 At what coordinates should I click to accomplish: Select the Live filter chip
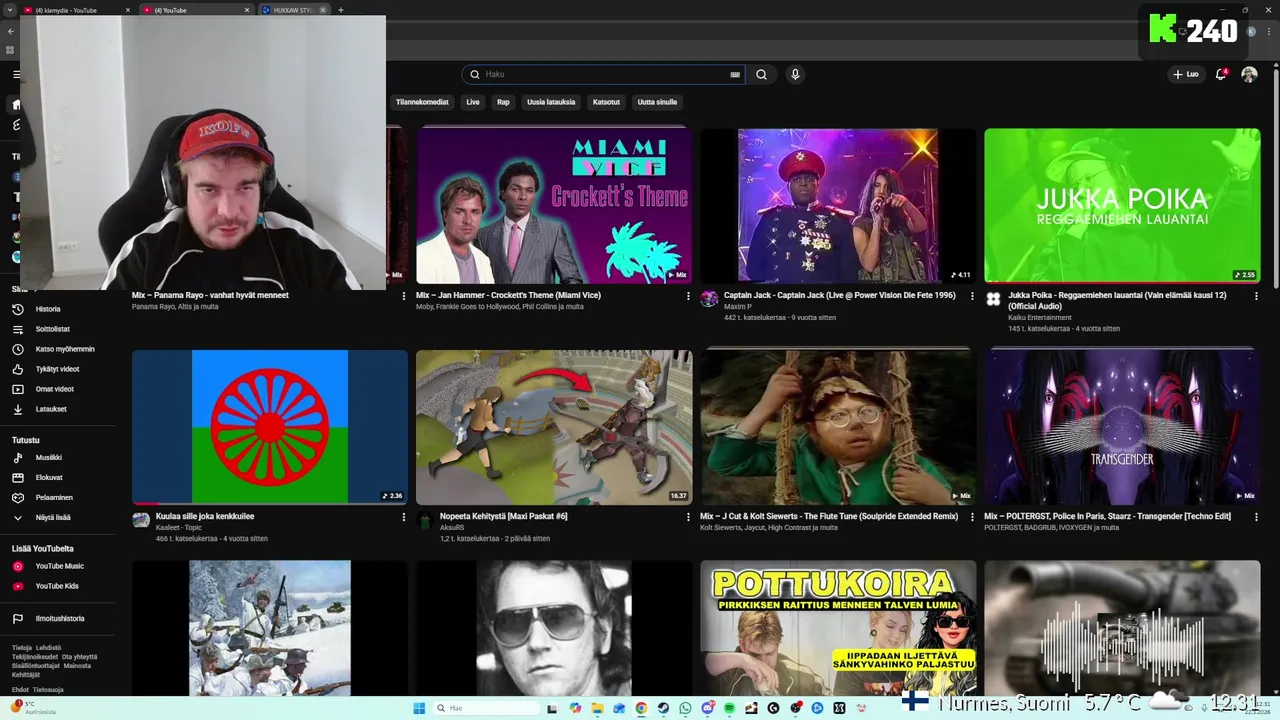pyautogui.click(x=473, y=102)
